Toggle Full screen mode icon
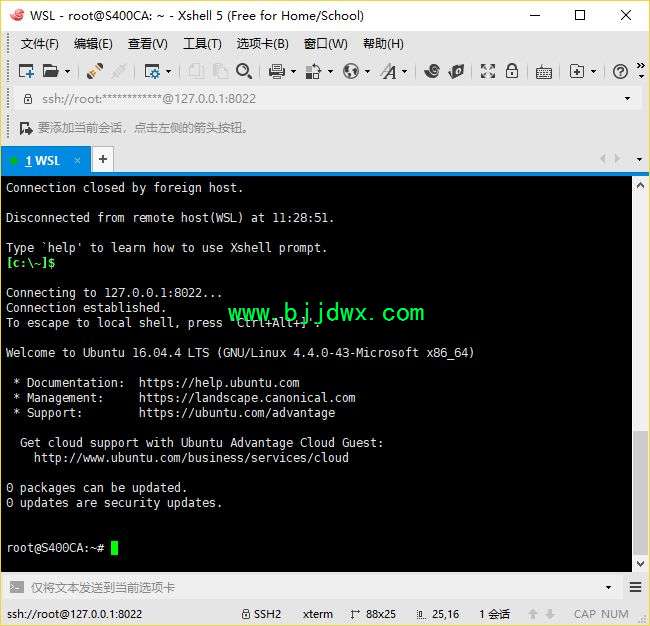The image size is (650, 626). (x=488, y=71)
